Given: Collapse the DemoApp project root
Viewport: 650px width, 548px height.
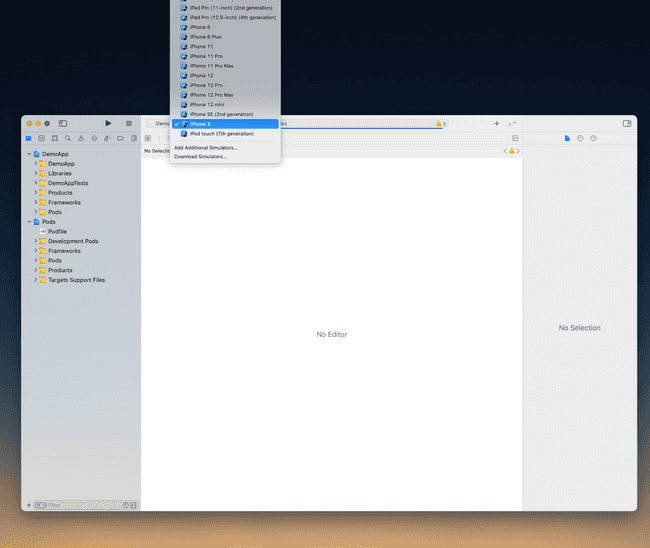Looking at the screenshot, I should click(29, 154).
